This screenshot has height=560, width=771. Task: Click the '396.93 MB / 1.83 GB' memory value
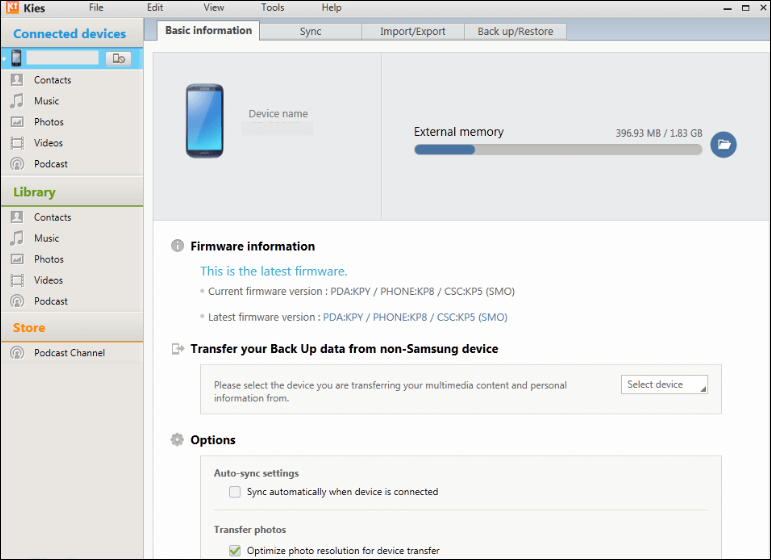pos(659,133)
